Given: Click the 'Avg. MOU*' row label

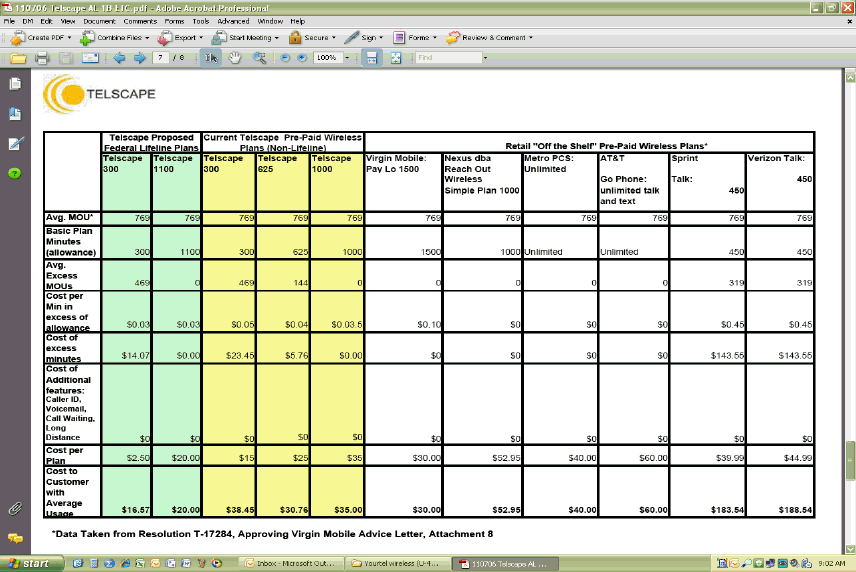Looking at the screenshot, I should 70,218.
